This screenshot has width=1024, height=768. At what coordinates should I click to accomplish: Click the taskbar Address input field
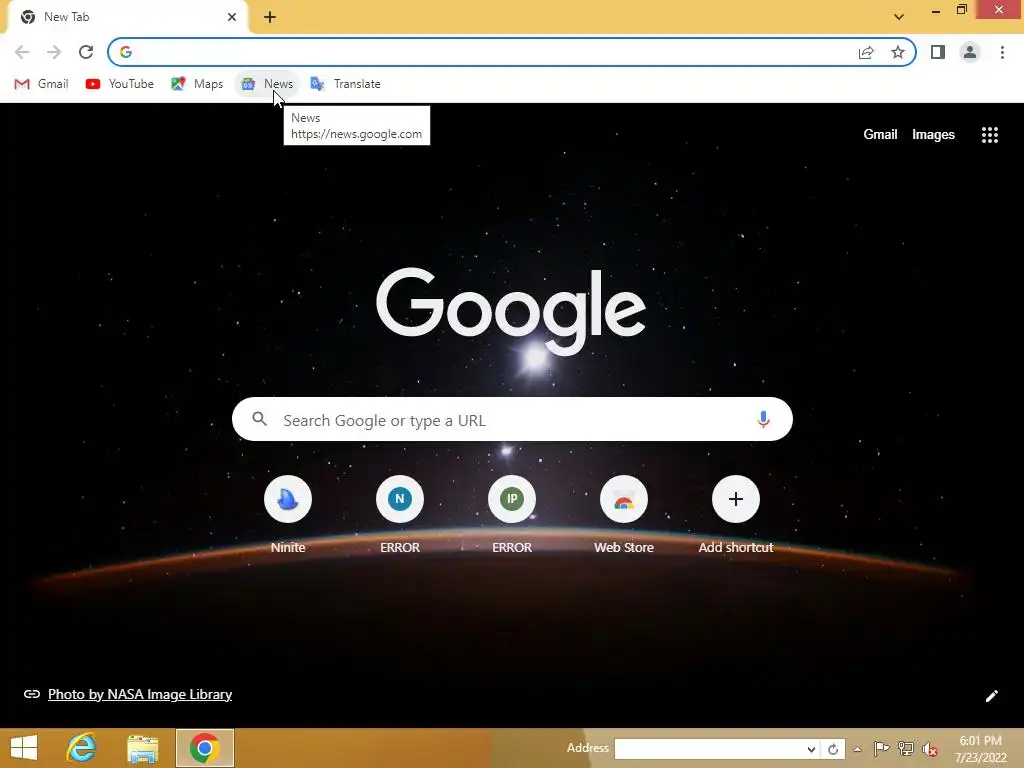[709, 749]
